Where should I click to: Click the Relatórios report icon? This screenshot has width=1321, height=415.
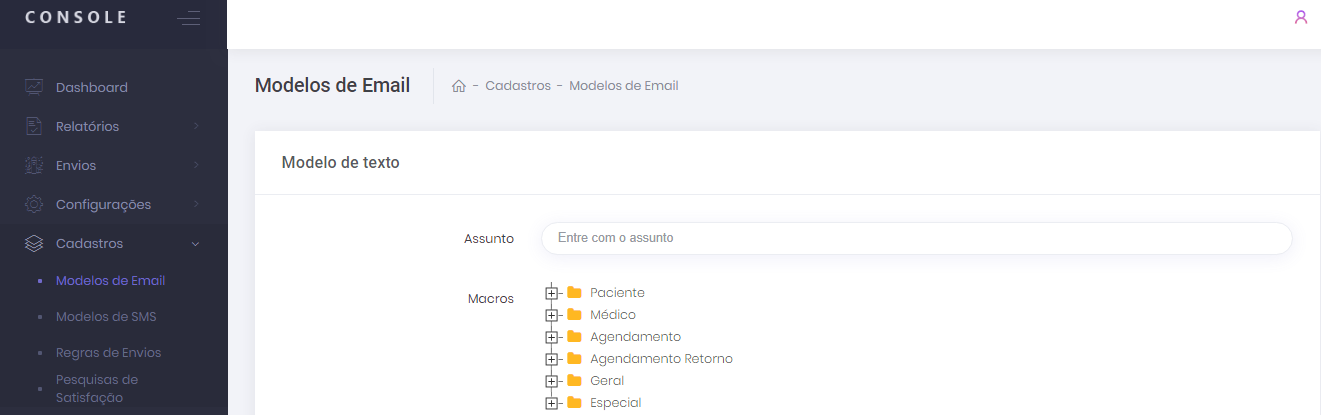(x=34, y=126)
